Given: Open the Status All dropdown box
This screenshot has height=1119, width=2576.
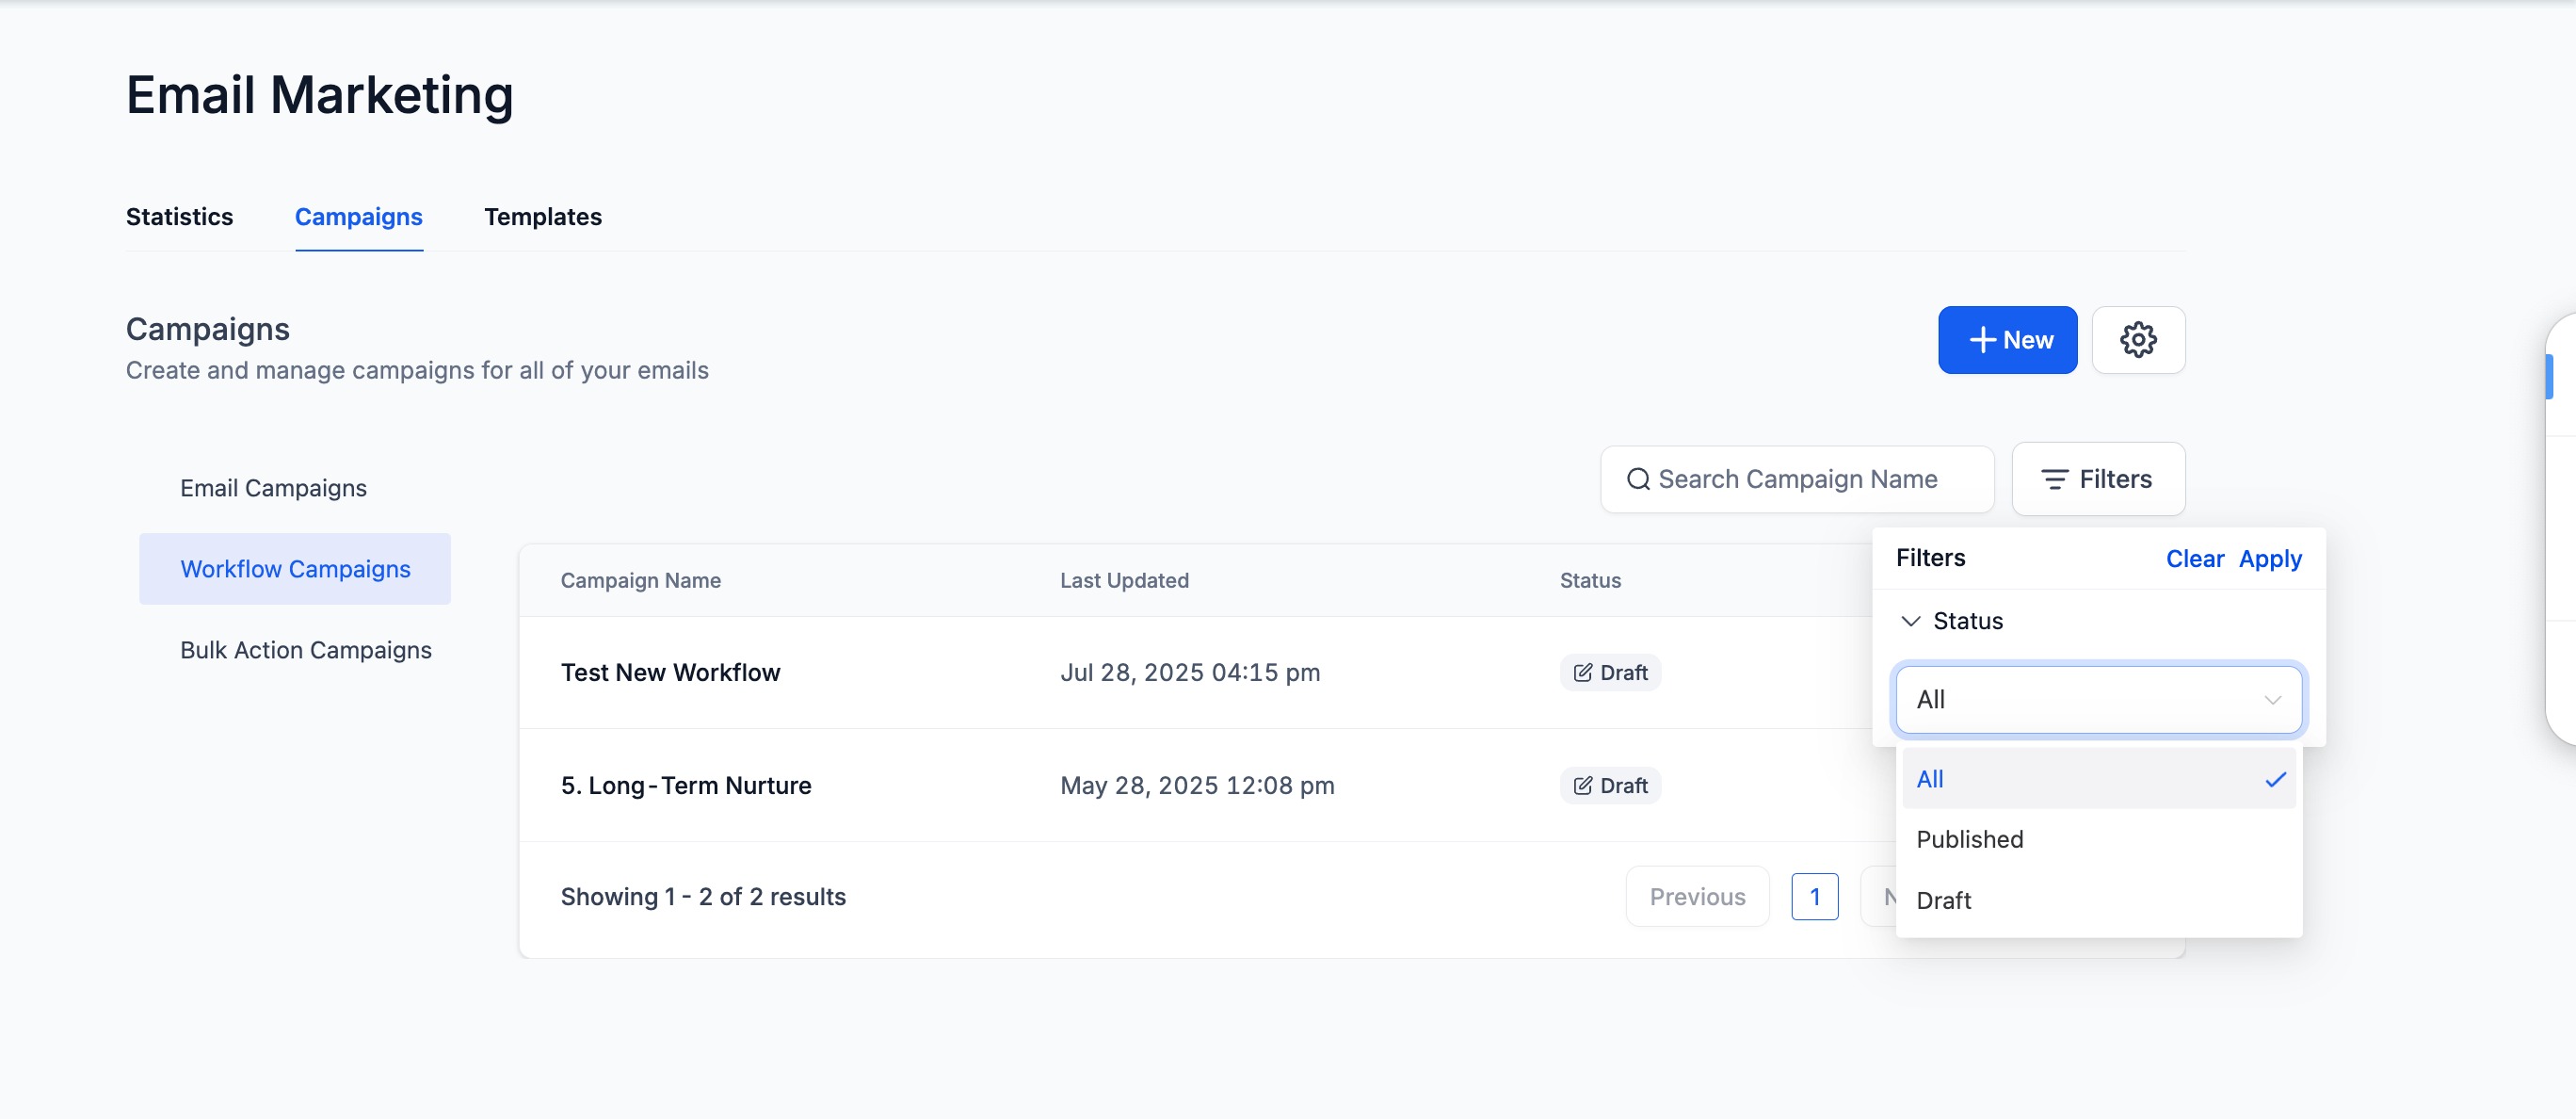Looking at the screenshot, I should (2098, 700).
